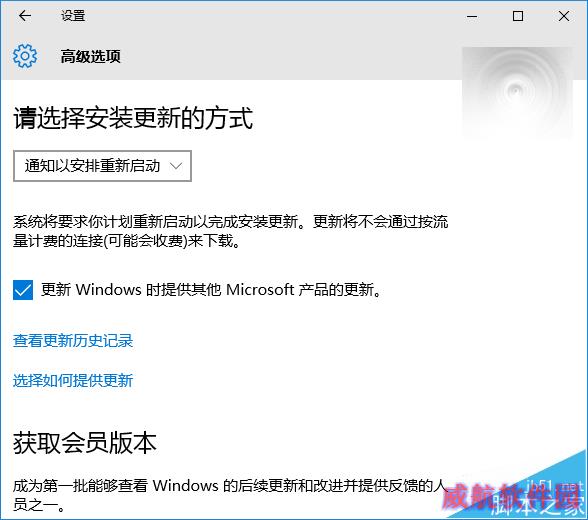Open 选择如何提供更新 link
The height and width of the screenshot is (520, 588).
pos(73,380)
